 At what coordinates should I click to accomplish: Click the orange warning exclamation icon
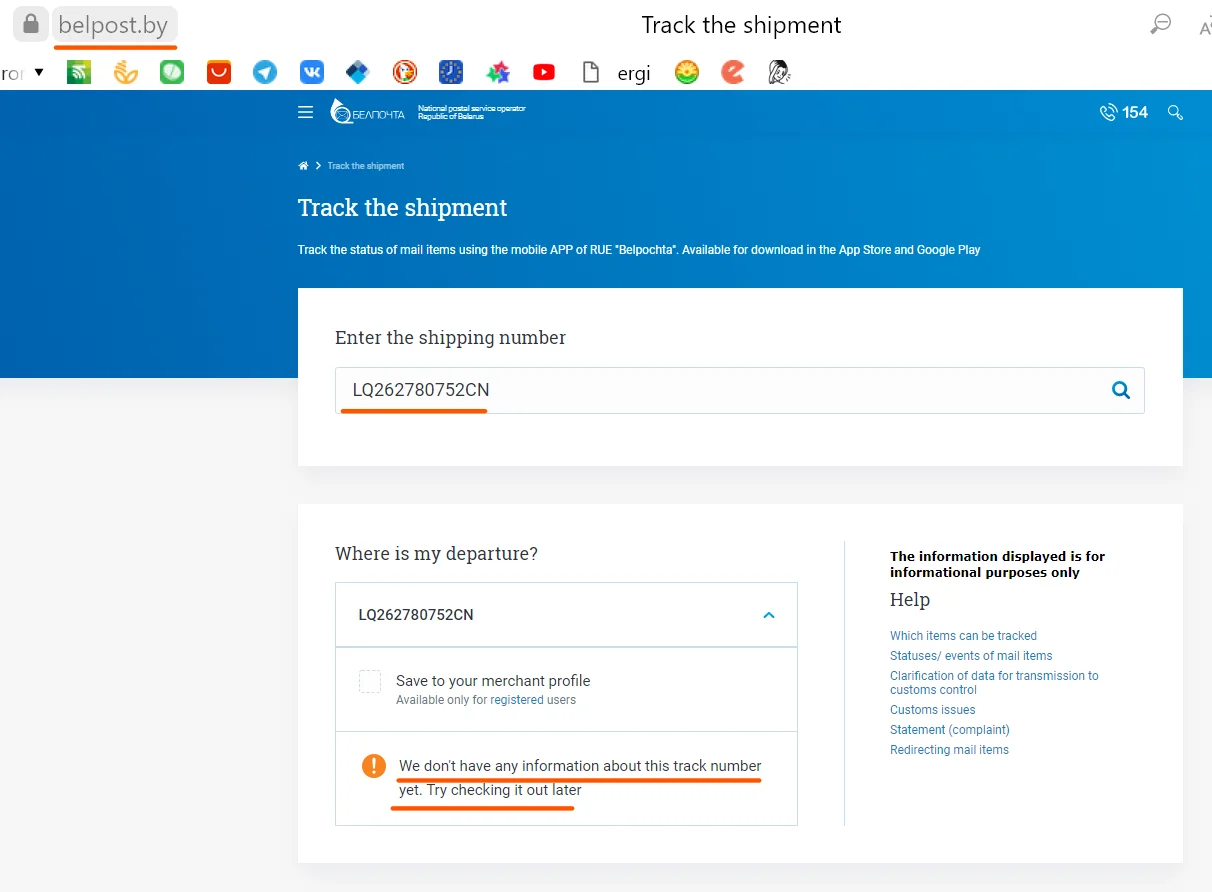373,766
